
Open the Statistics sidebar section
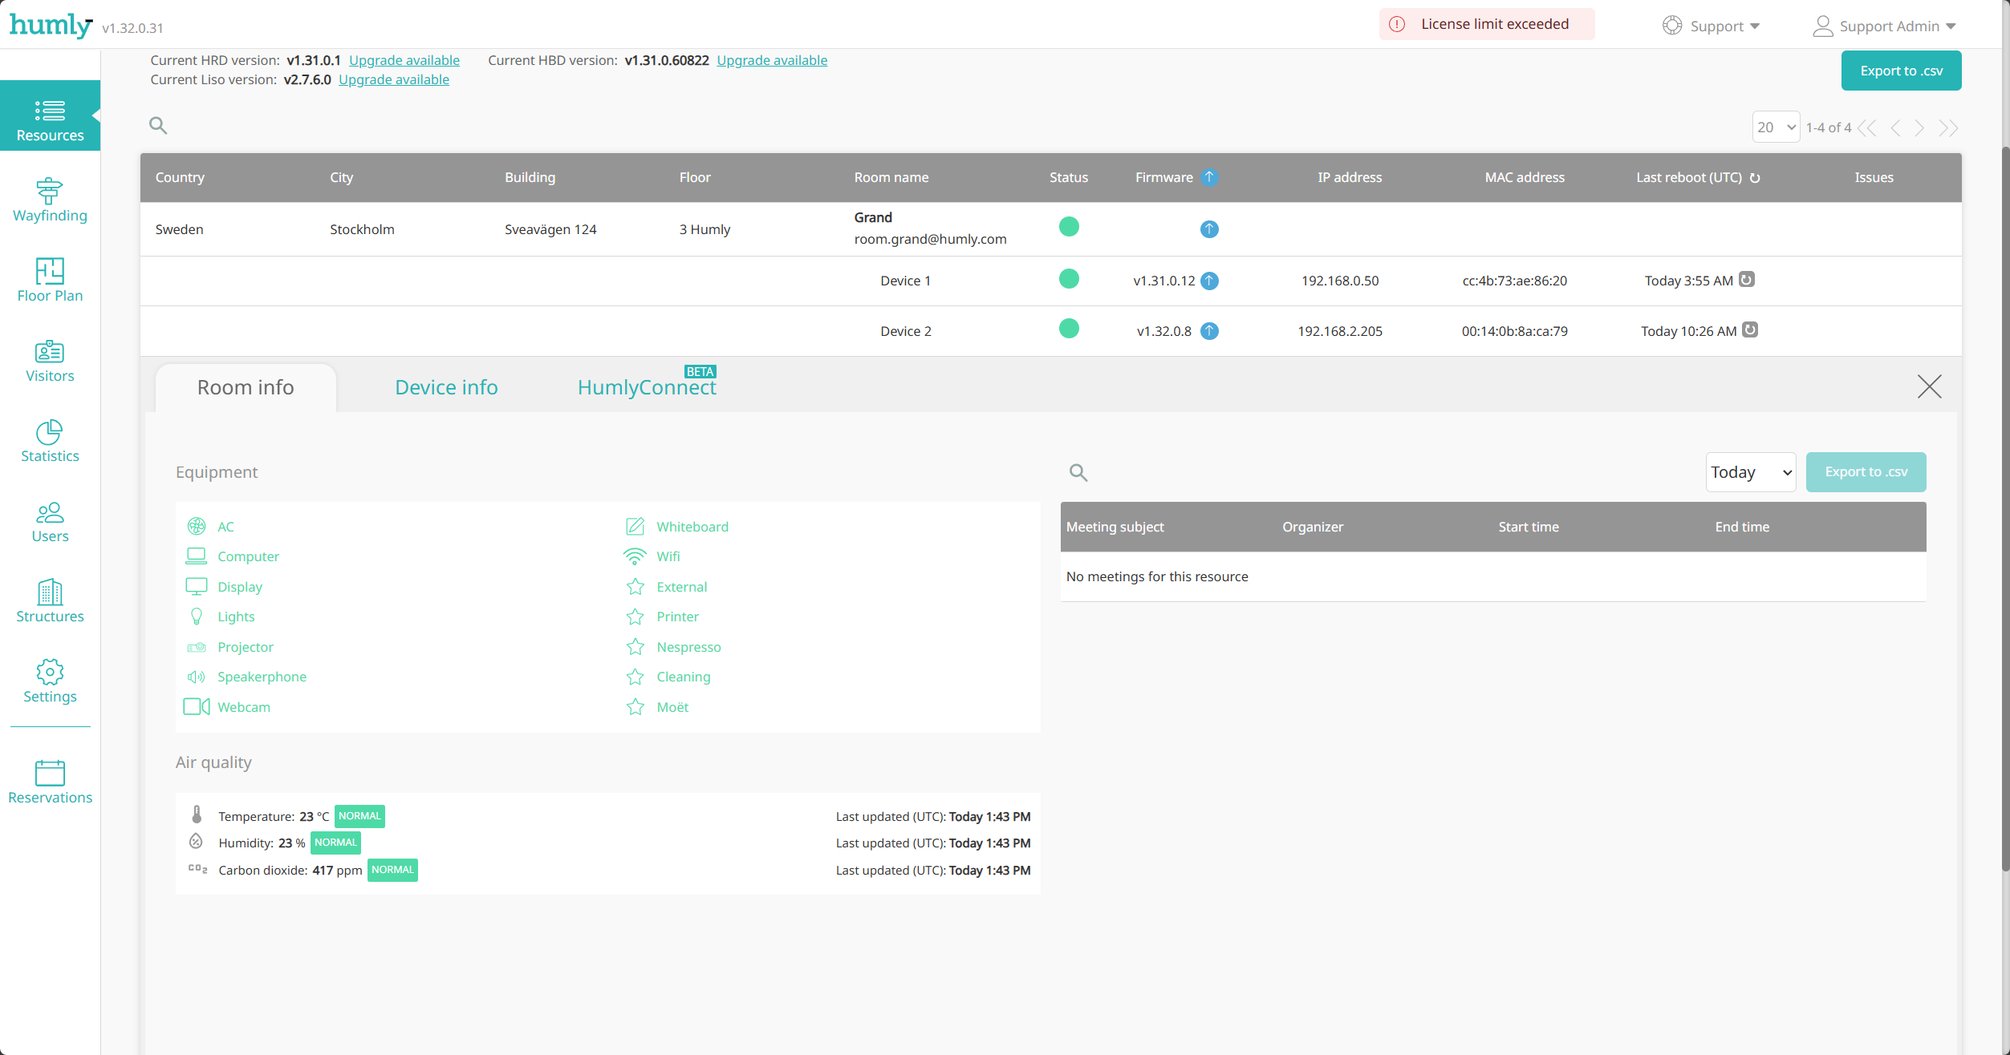(50, 441)
